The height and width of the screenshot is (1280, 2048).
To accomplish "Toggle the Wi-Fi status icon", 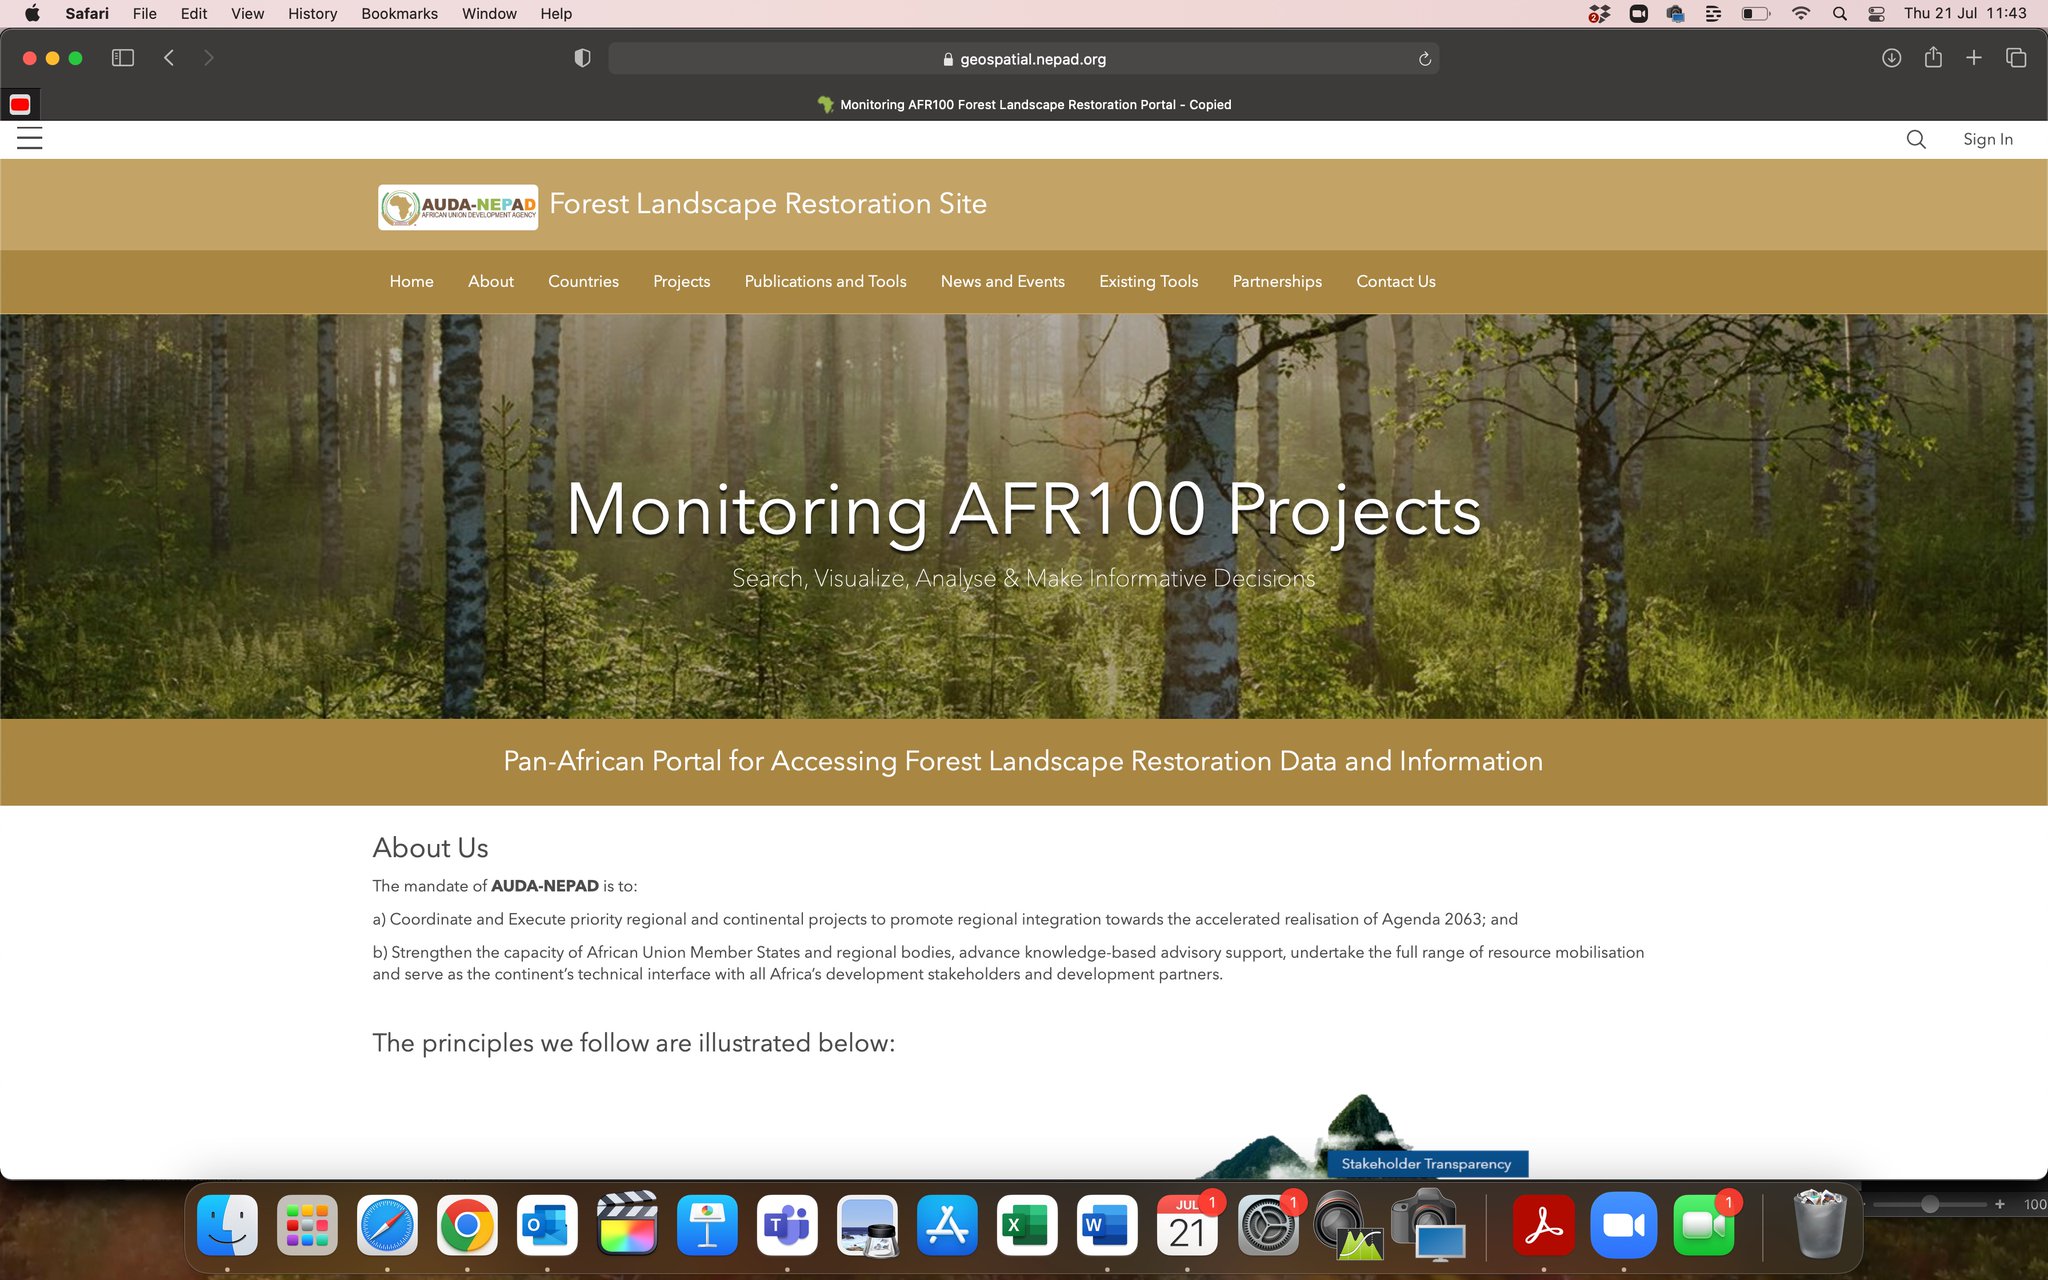I will click(x=1800, y=13).
